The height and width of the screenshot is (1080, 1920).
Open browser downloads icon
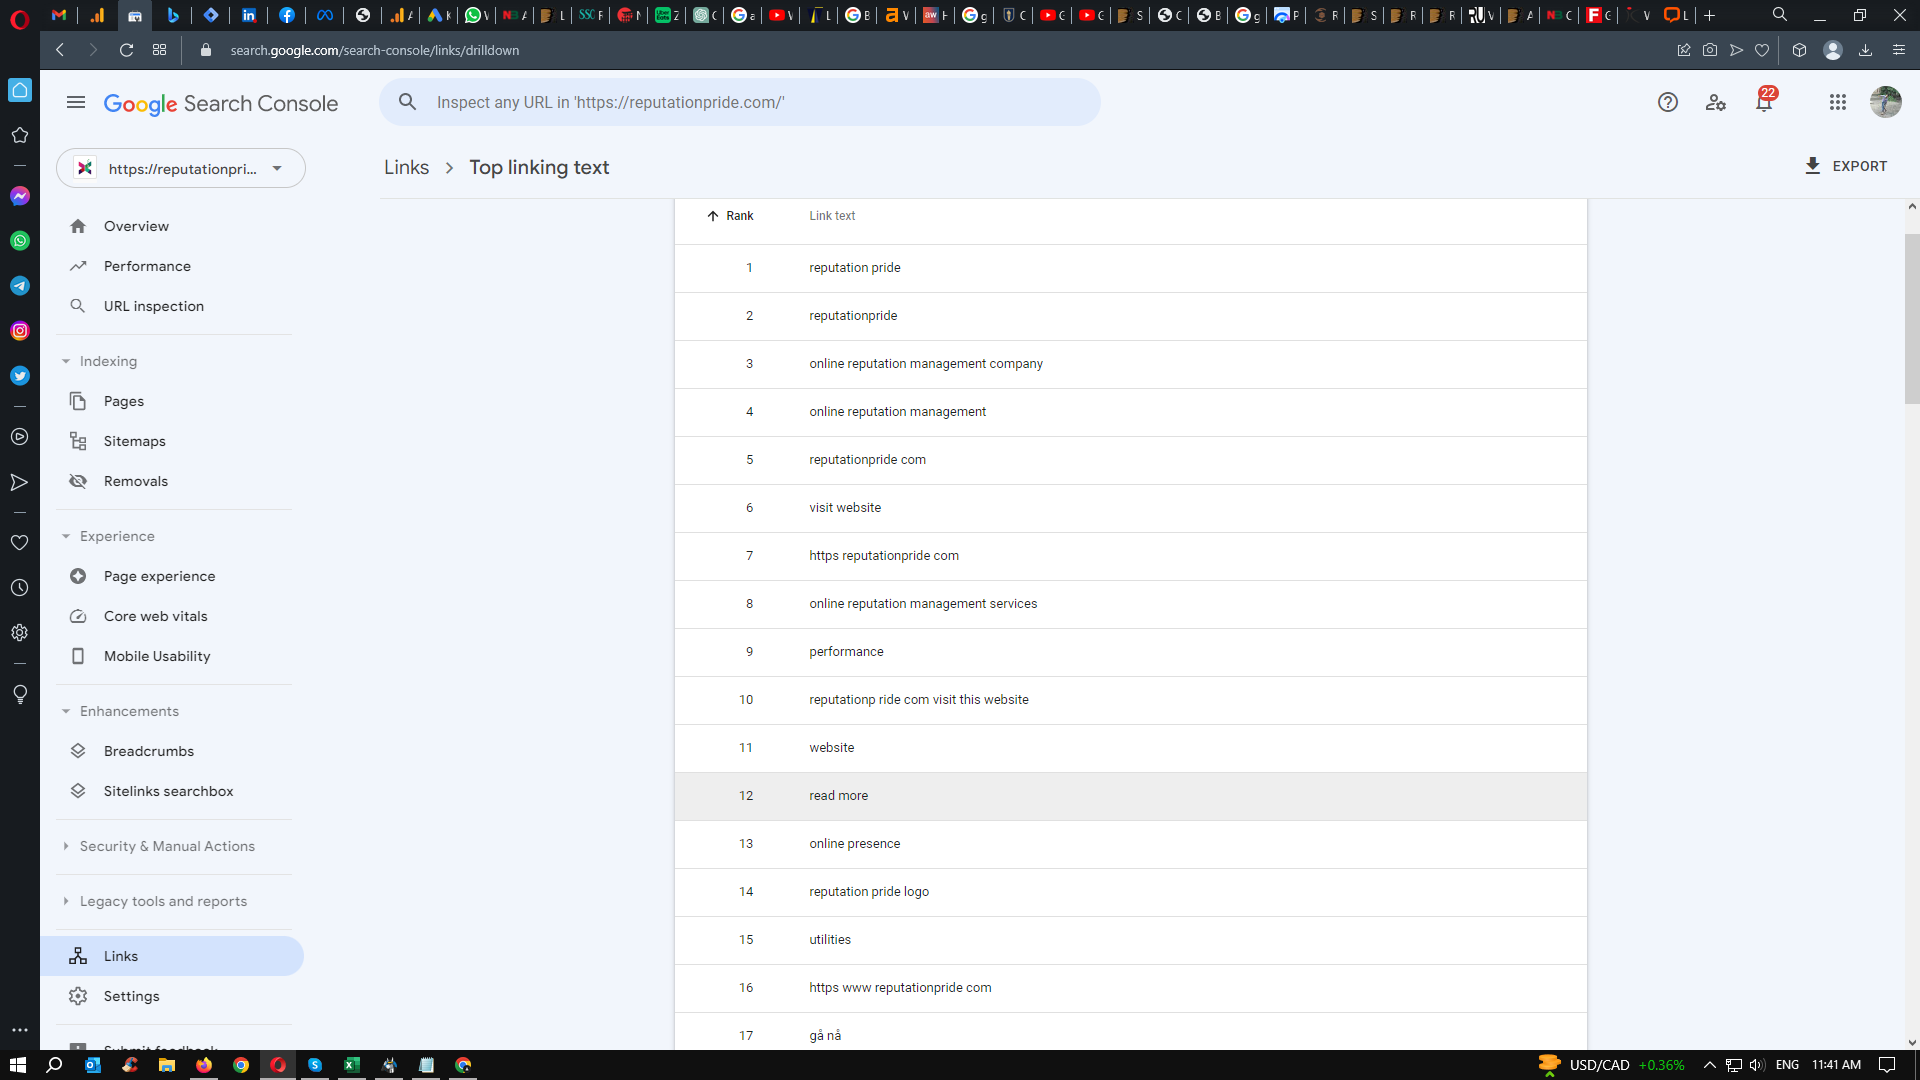click(x=1865, y=50)
